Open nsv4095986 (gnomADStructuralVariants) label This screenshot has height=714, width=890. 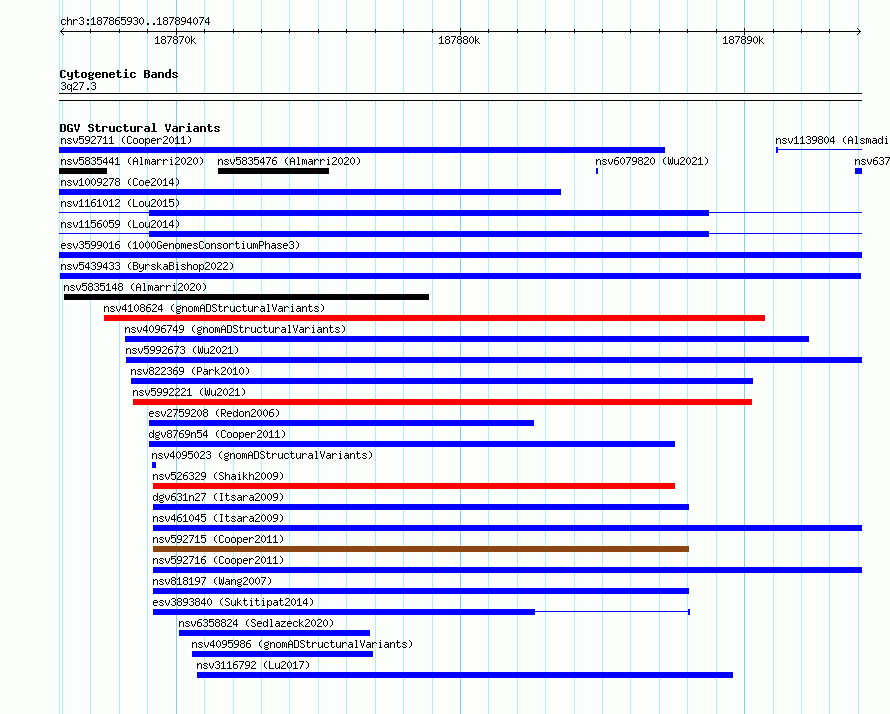tap(302, 644)
